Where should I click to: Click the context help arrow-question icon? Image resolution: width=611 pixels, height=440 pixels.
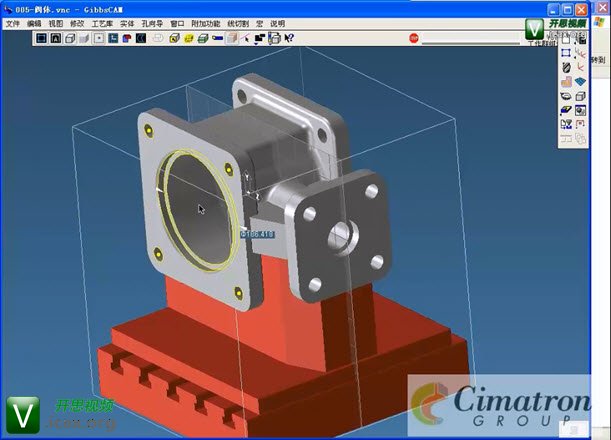click(289, 38)
